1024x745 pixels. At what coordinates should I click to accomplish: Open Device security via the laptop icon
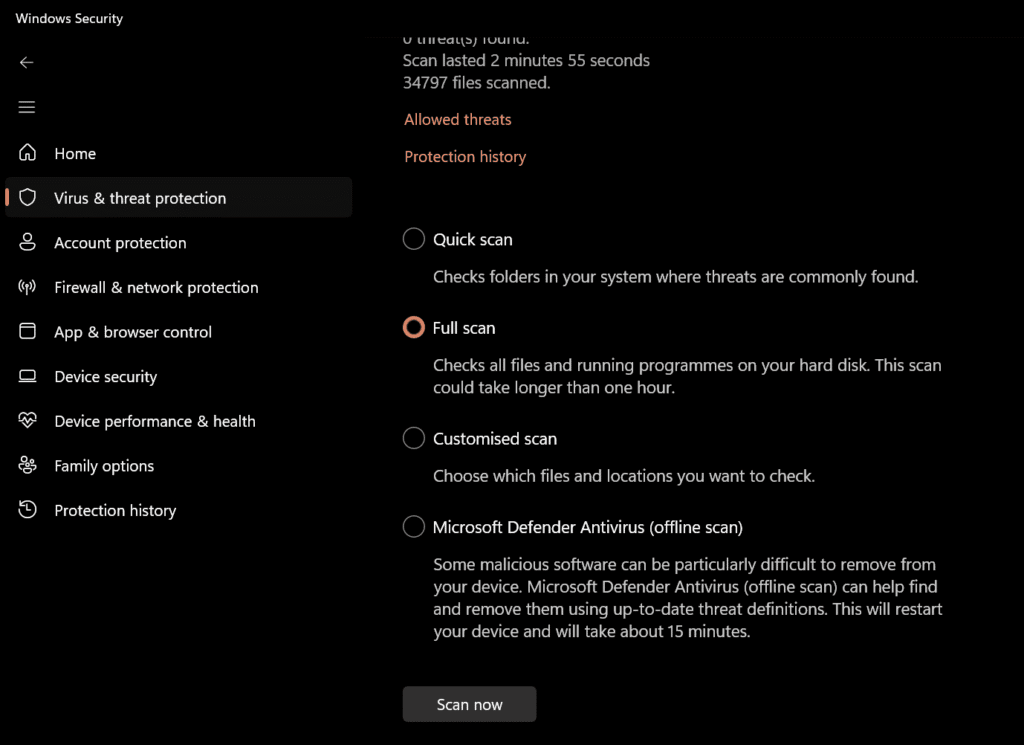tap(26, 376)
